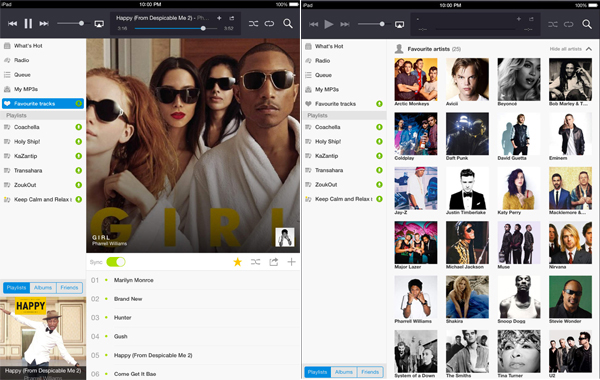Screen dimensions: 600x380
Task: Add the playing track with the plus icon
Action: (219, 18)
